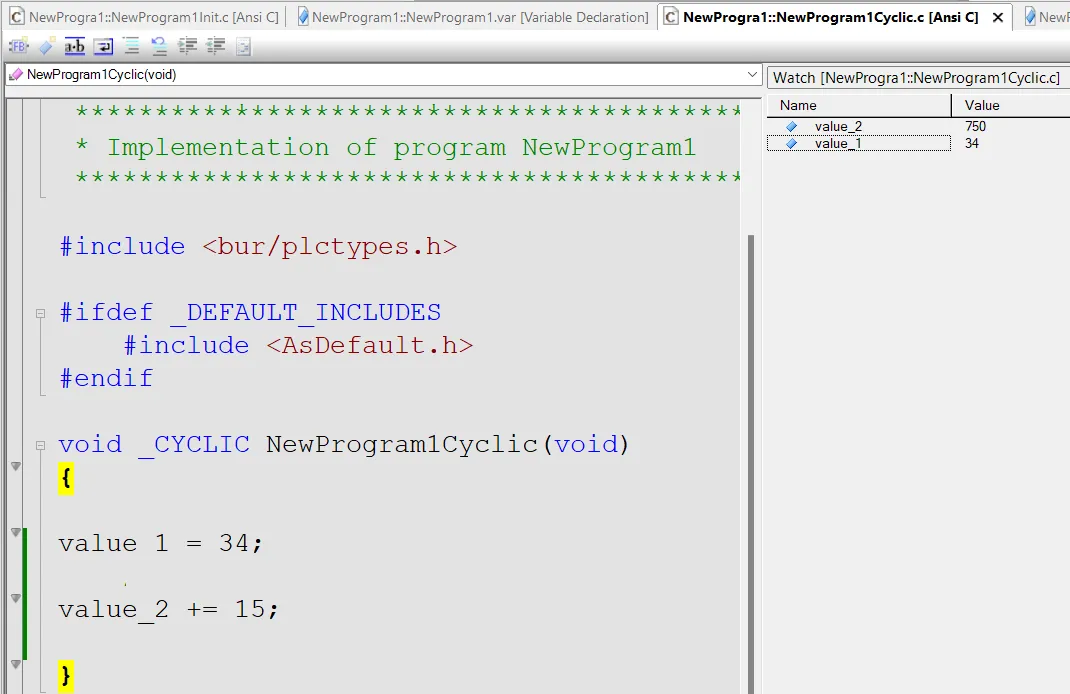Open the NewProgram1Cyclic(void) function dropdown

752,74
